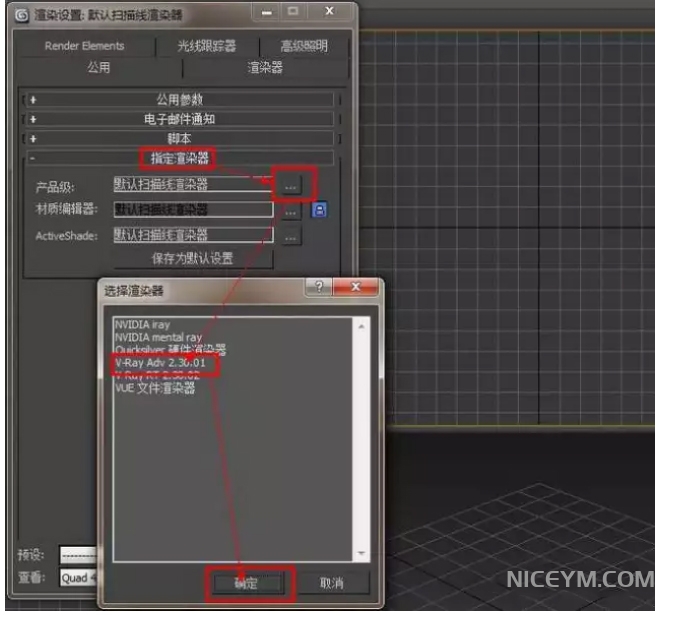The width and height of the screenshot is (684, 617).
Task: Click the 3ds Max logo in the title bar
Action: point(22,15)
